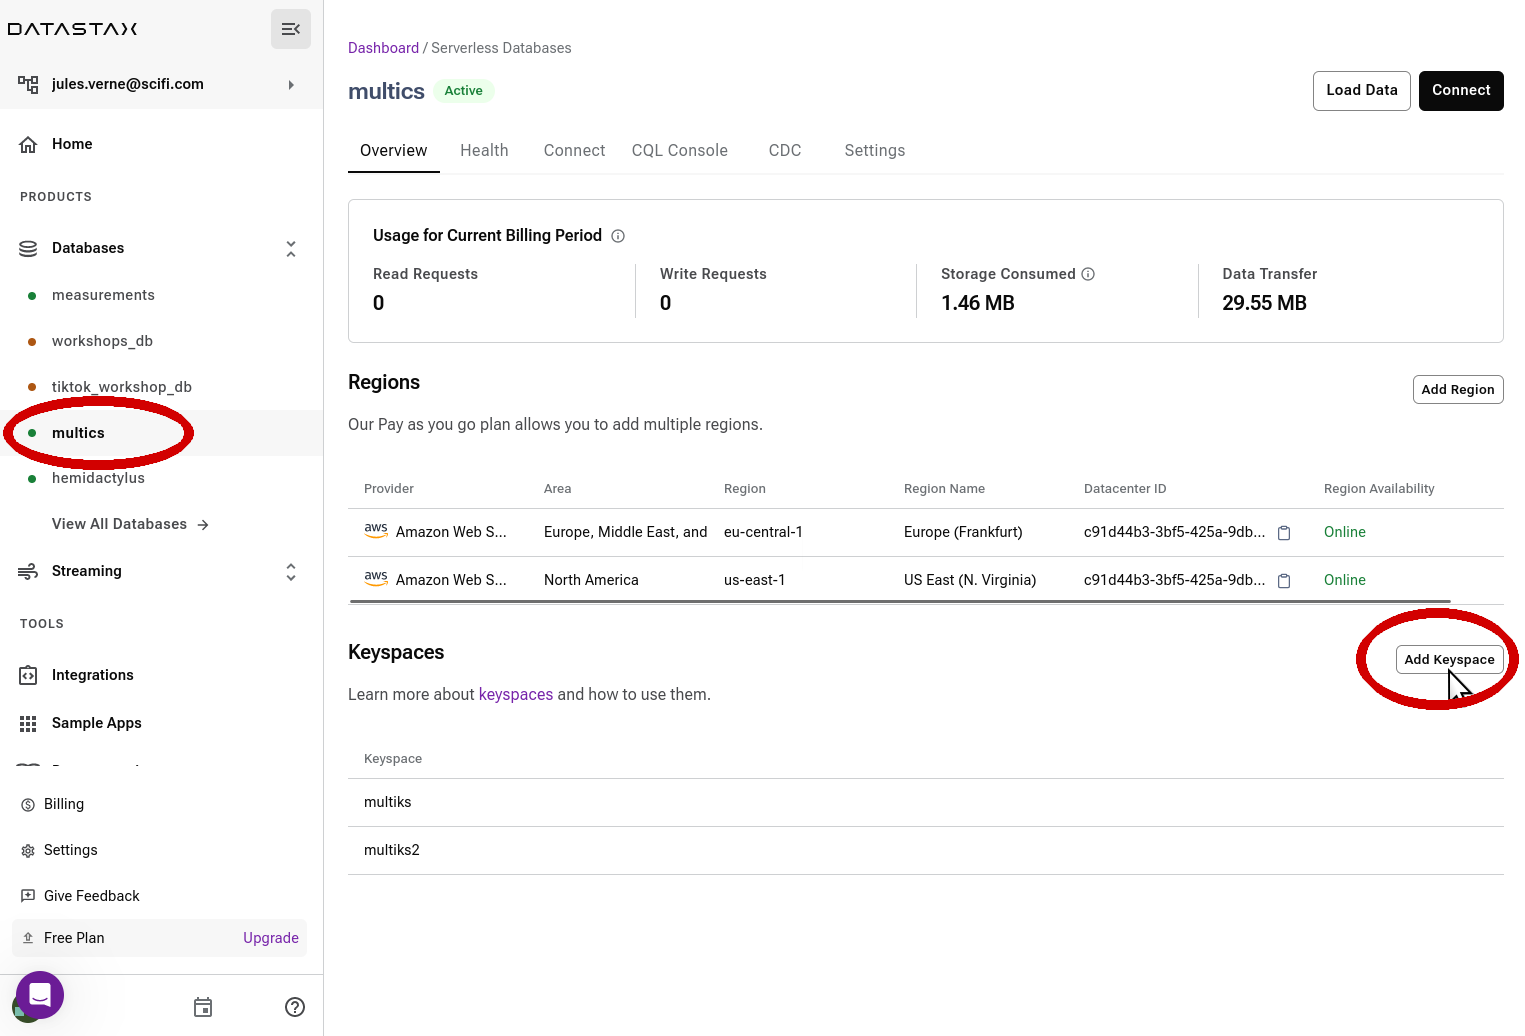This screenshot has height=1036, width=1525.
Task: Open the hemidactylus database
Action: (x=98, y=478)
